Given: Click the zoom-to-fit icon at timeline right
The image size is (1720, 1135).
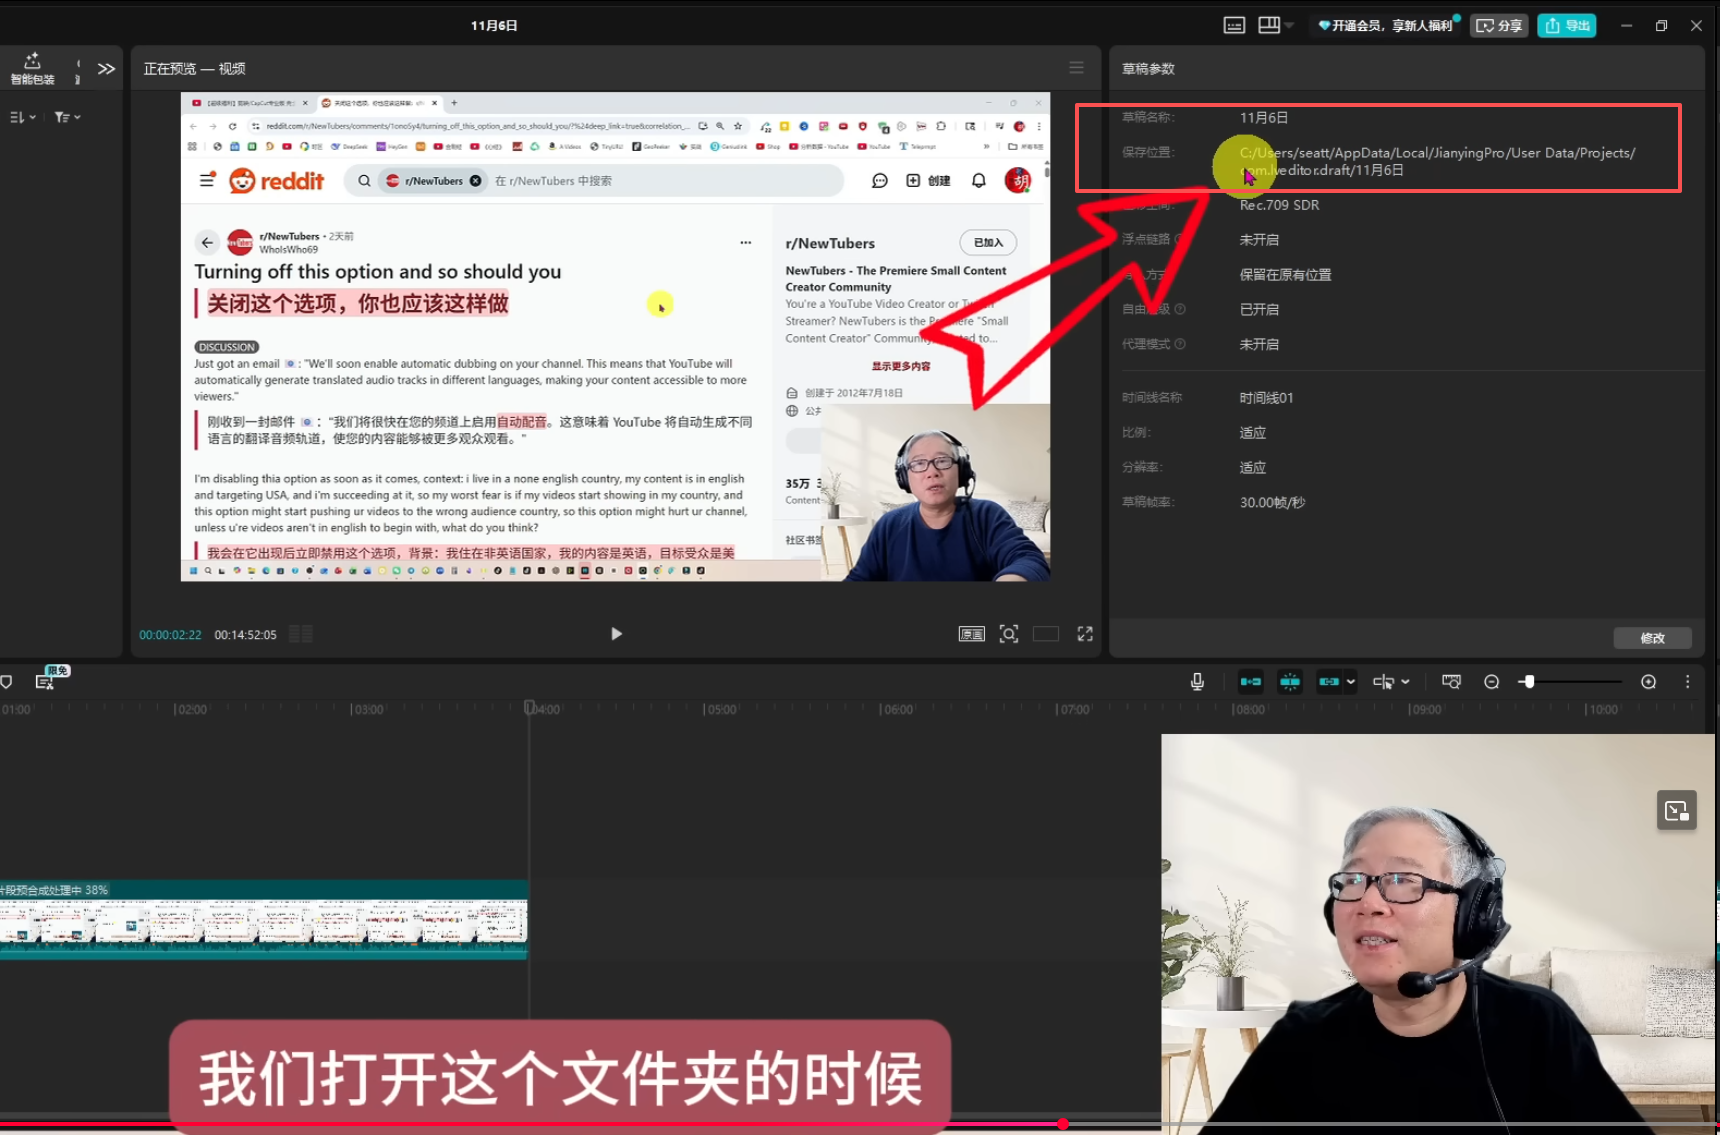Looking at the screenshot, I should coord(1649,681).
